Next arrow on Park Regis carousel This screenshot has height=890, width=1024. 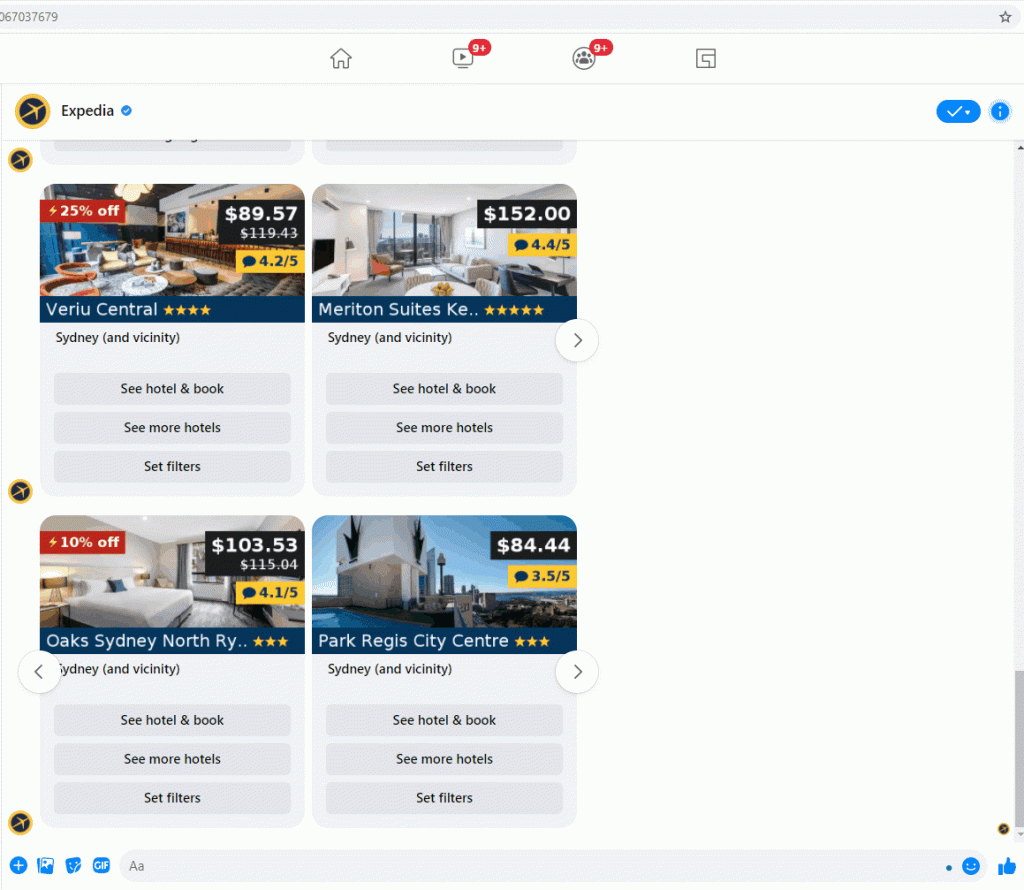tap(577, 672)
